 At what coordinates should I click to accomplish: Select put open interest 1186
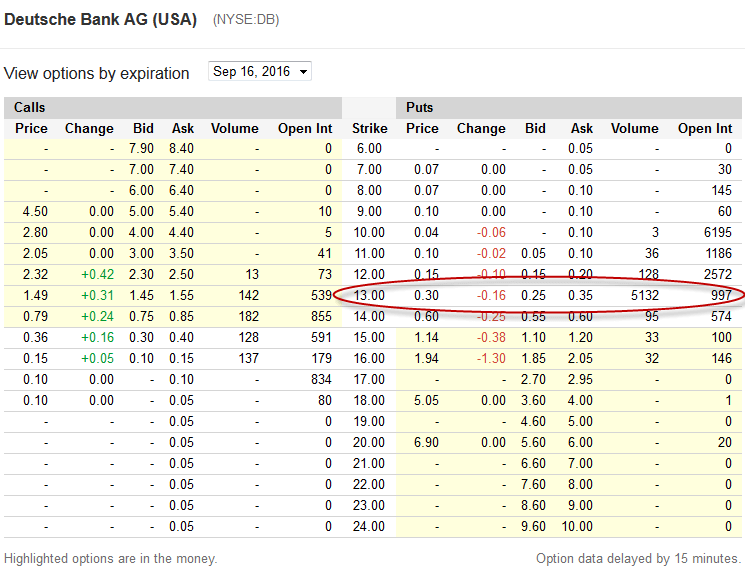[718, 253]
